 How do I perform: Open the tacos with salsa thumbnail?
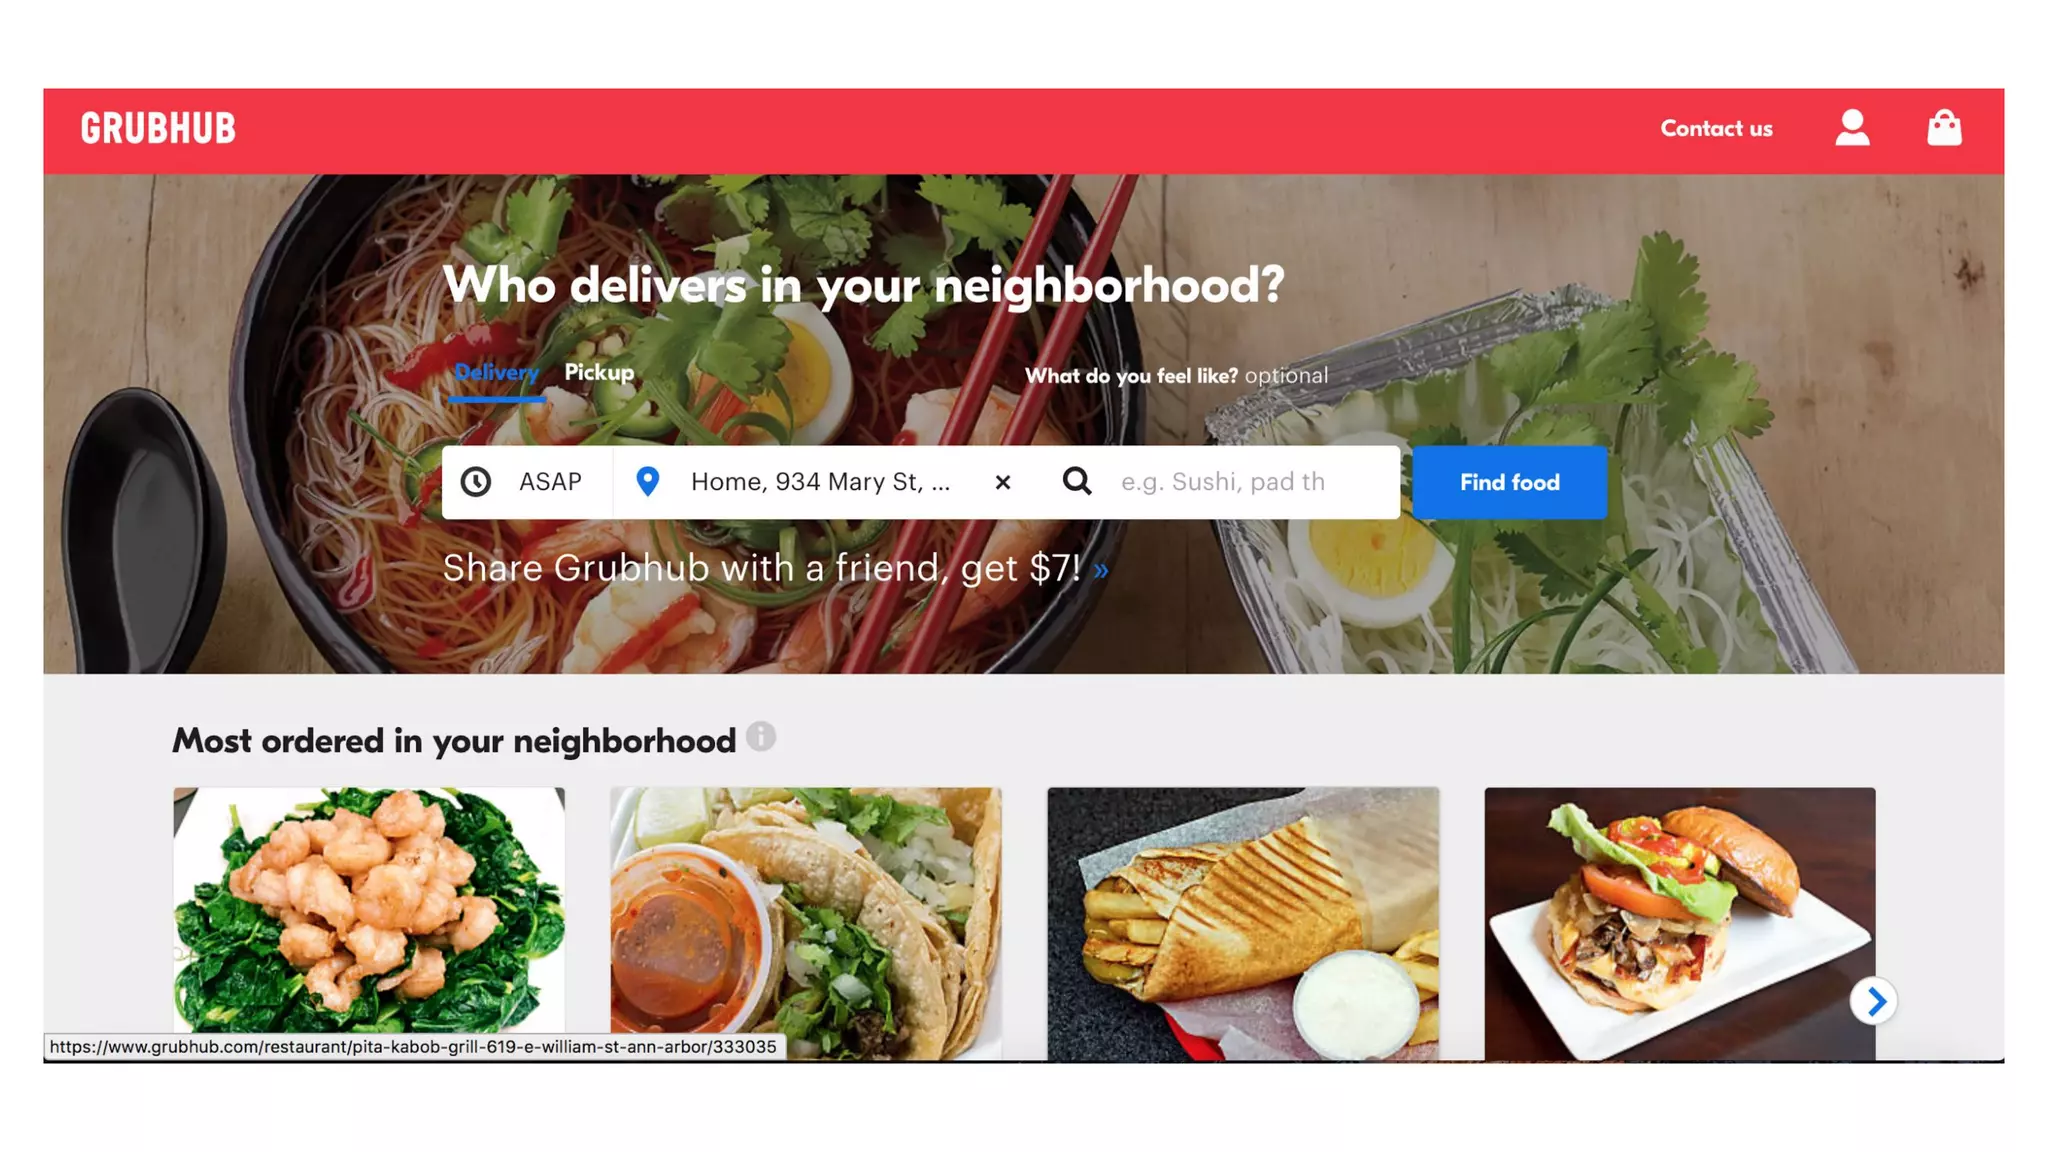806,923
